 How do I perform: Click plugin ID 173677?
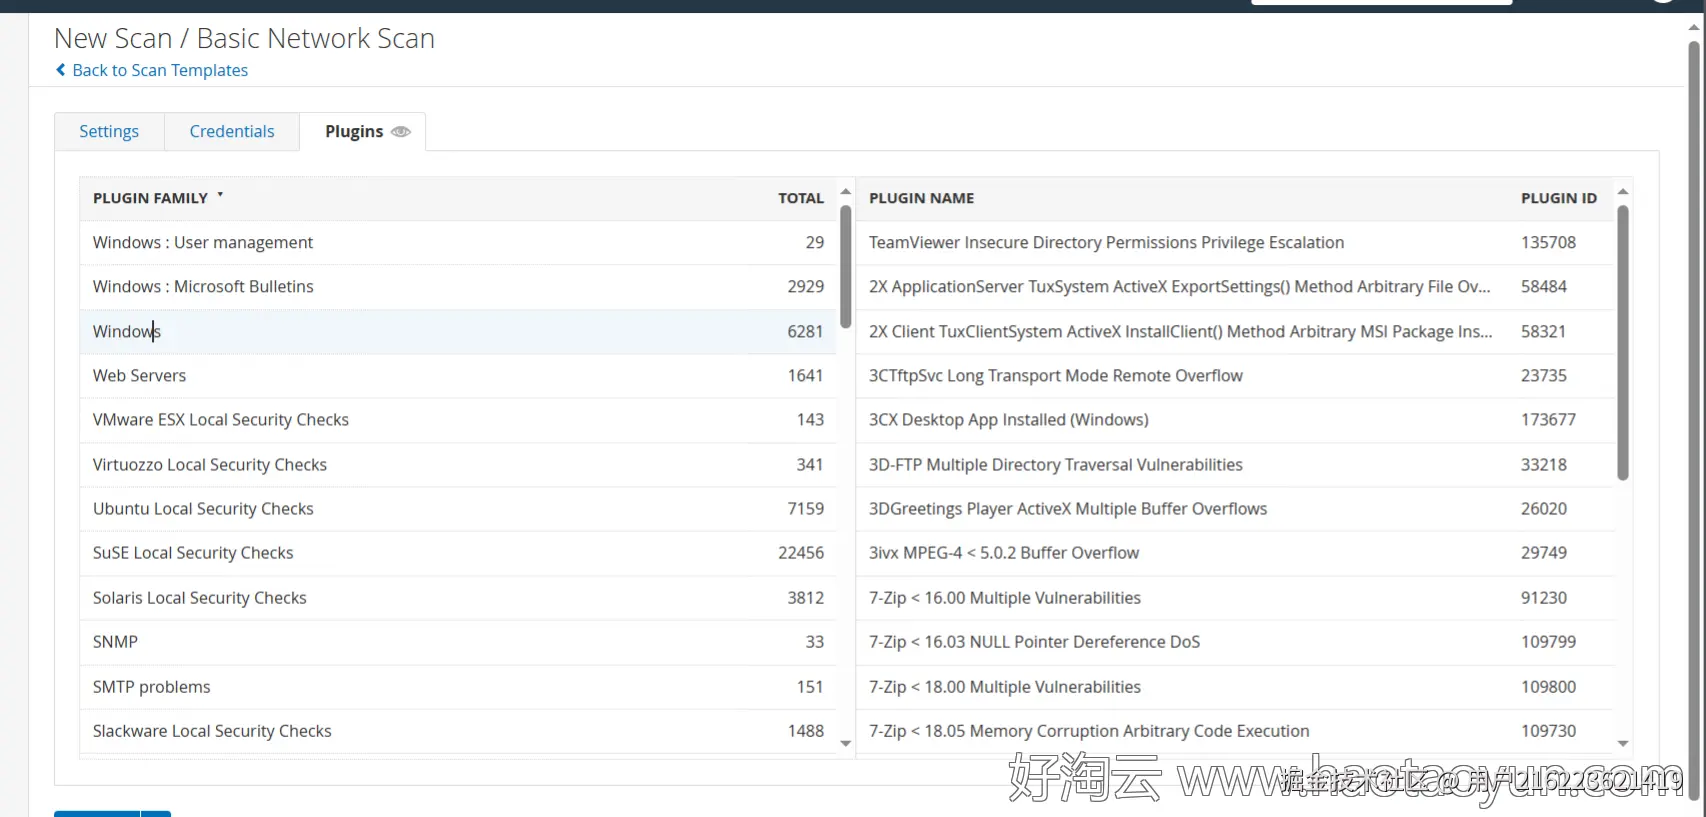1548,420
